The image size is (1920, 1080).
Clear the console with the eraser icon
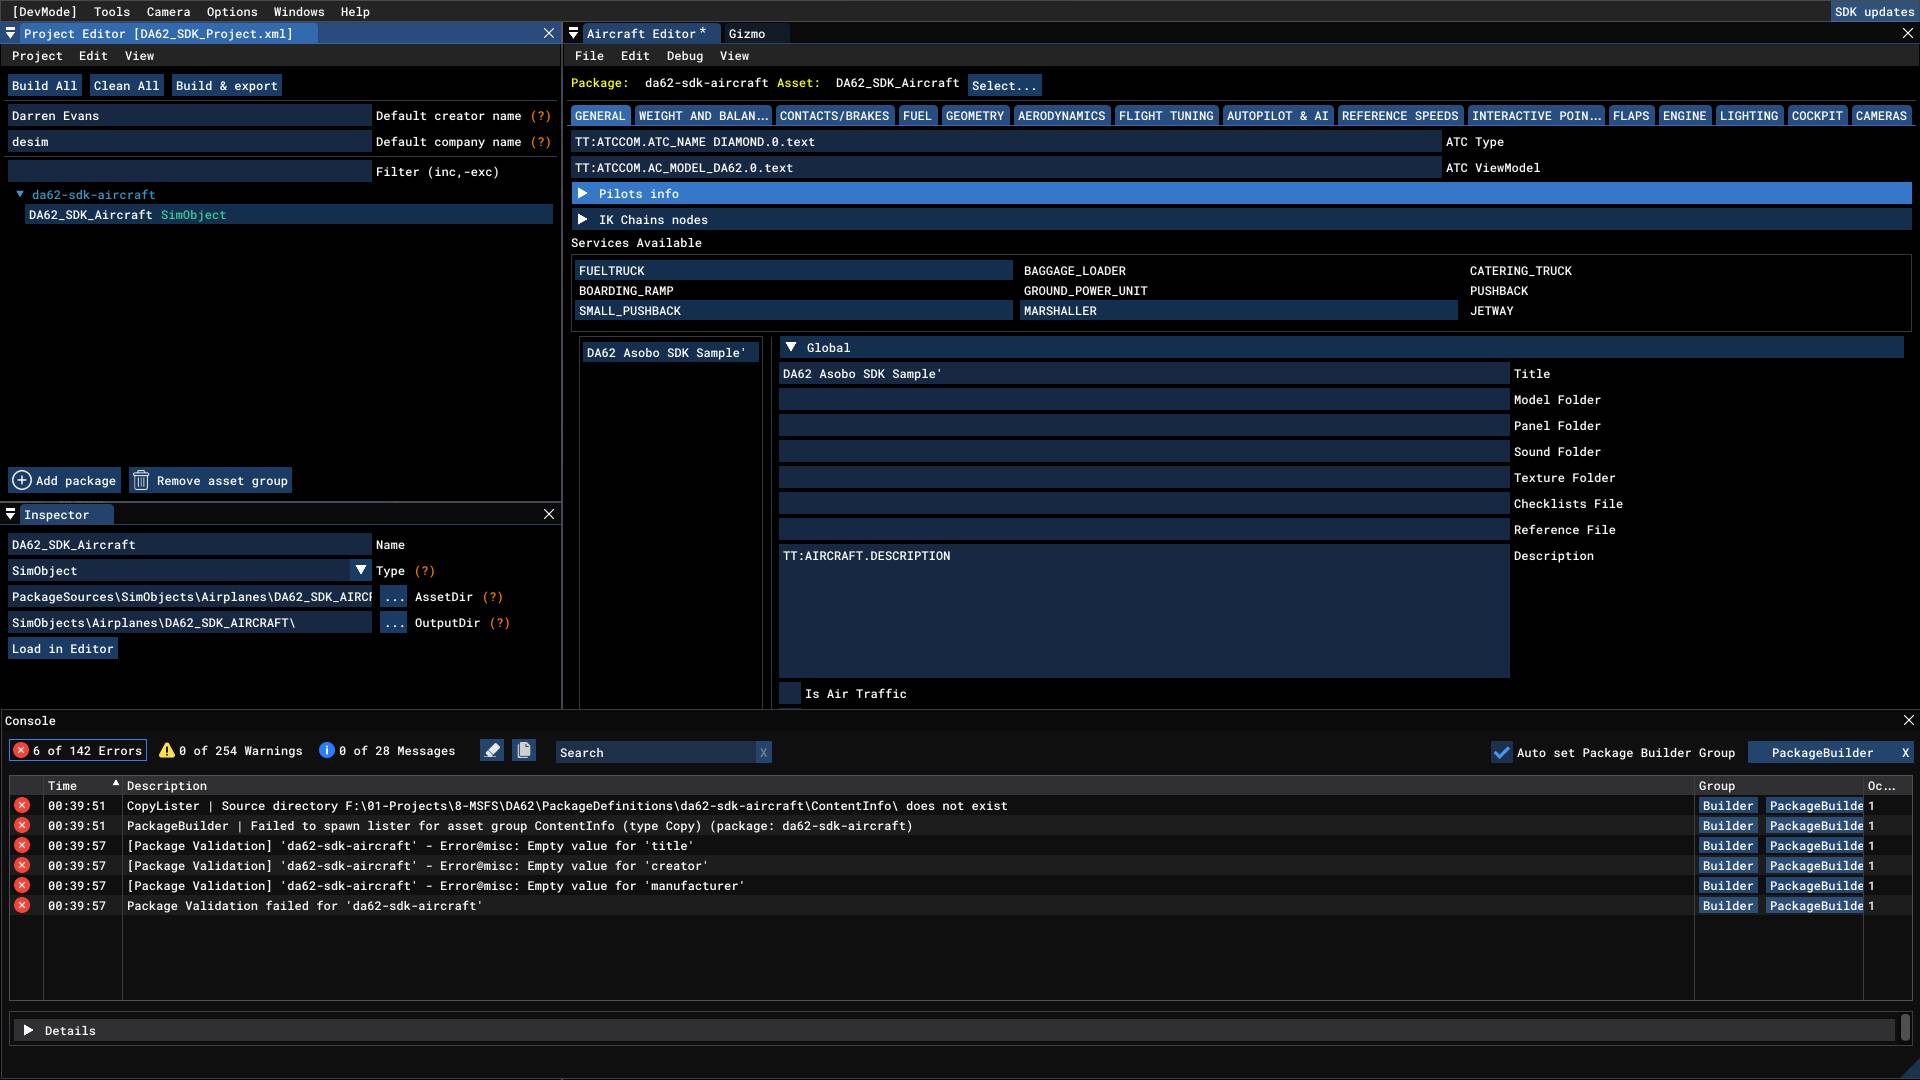pyautogui.click(x=491, y=751)
